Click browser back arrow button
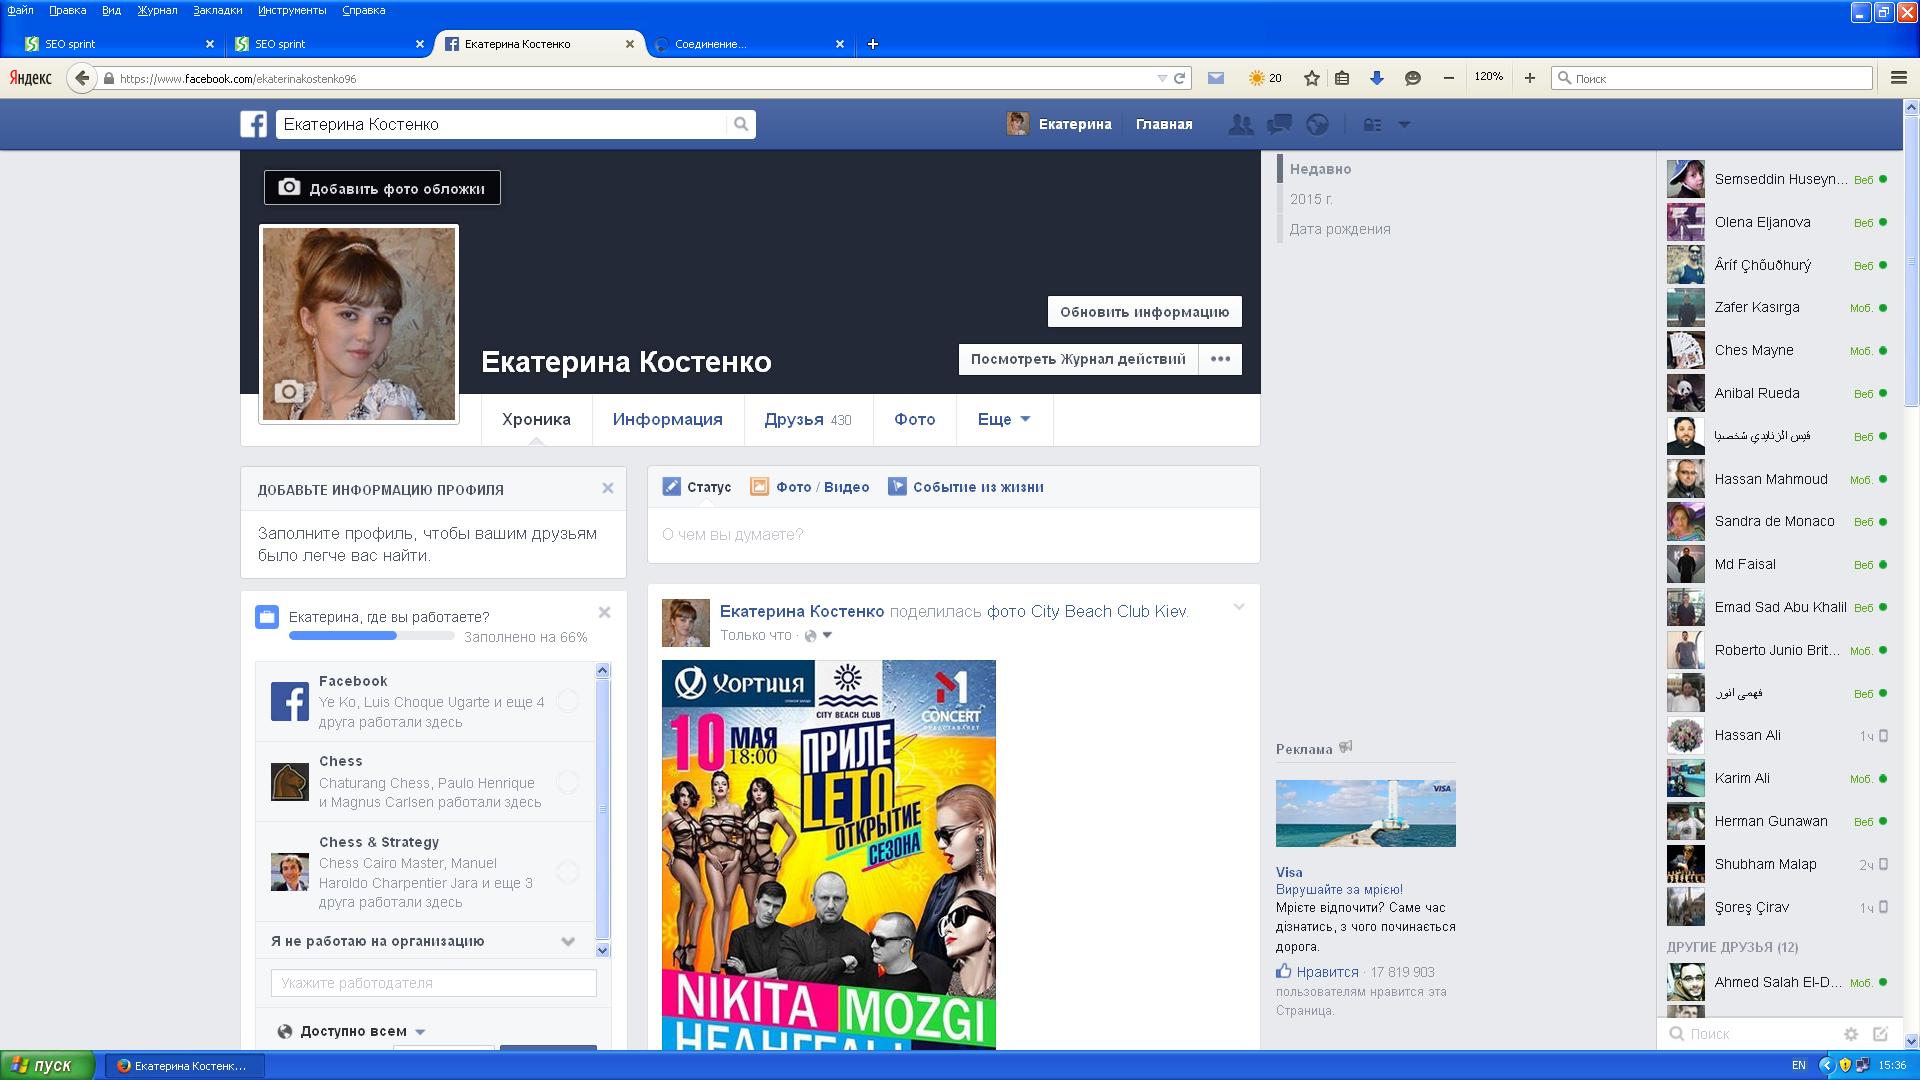 (83, 78)
